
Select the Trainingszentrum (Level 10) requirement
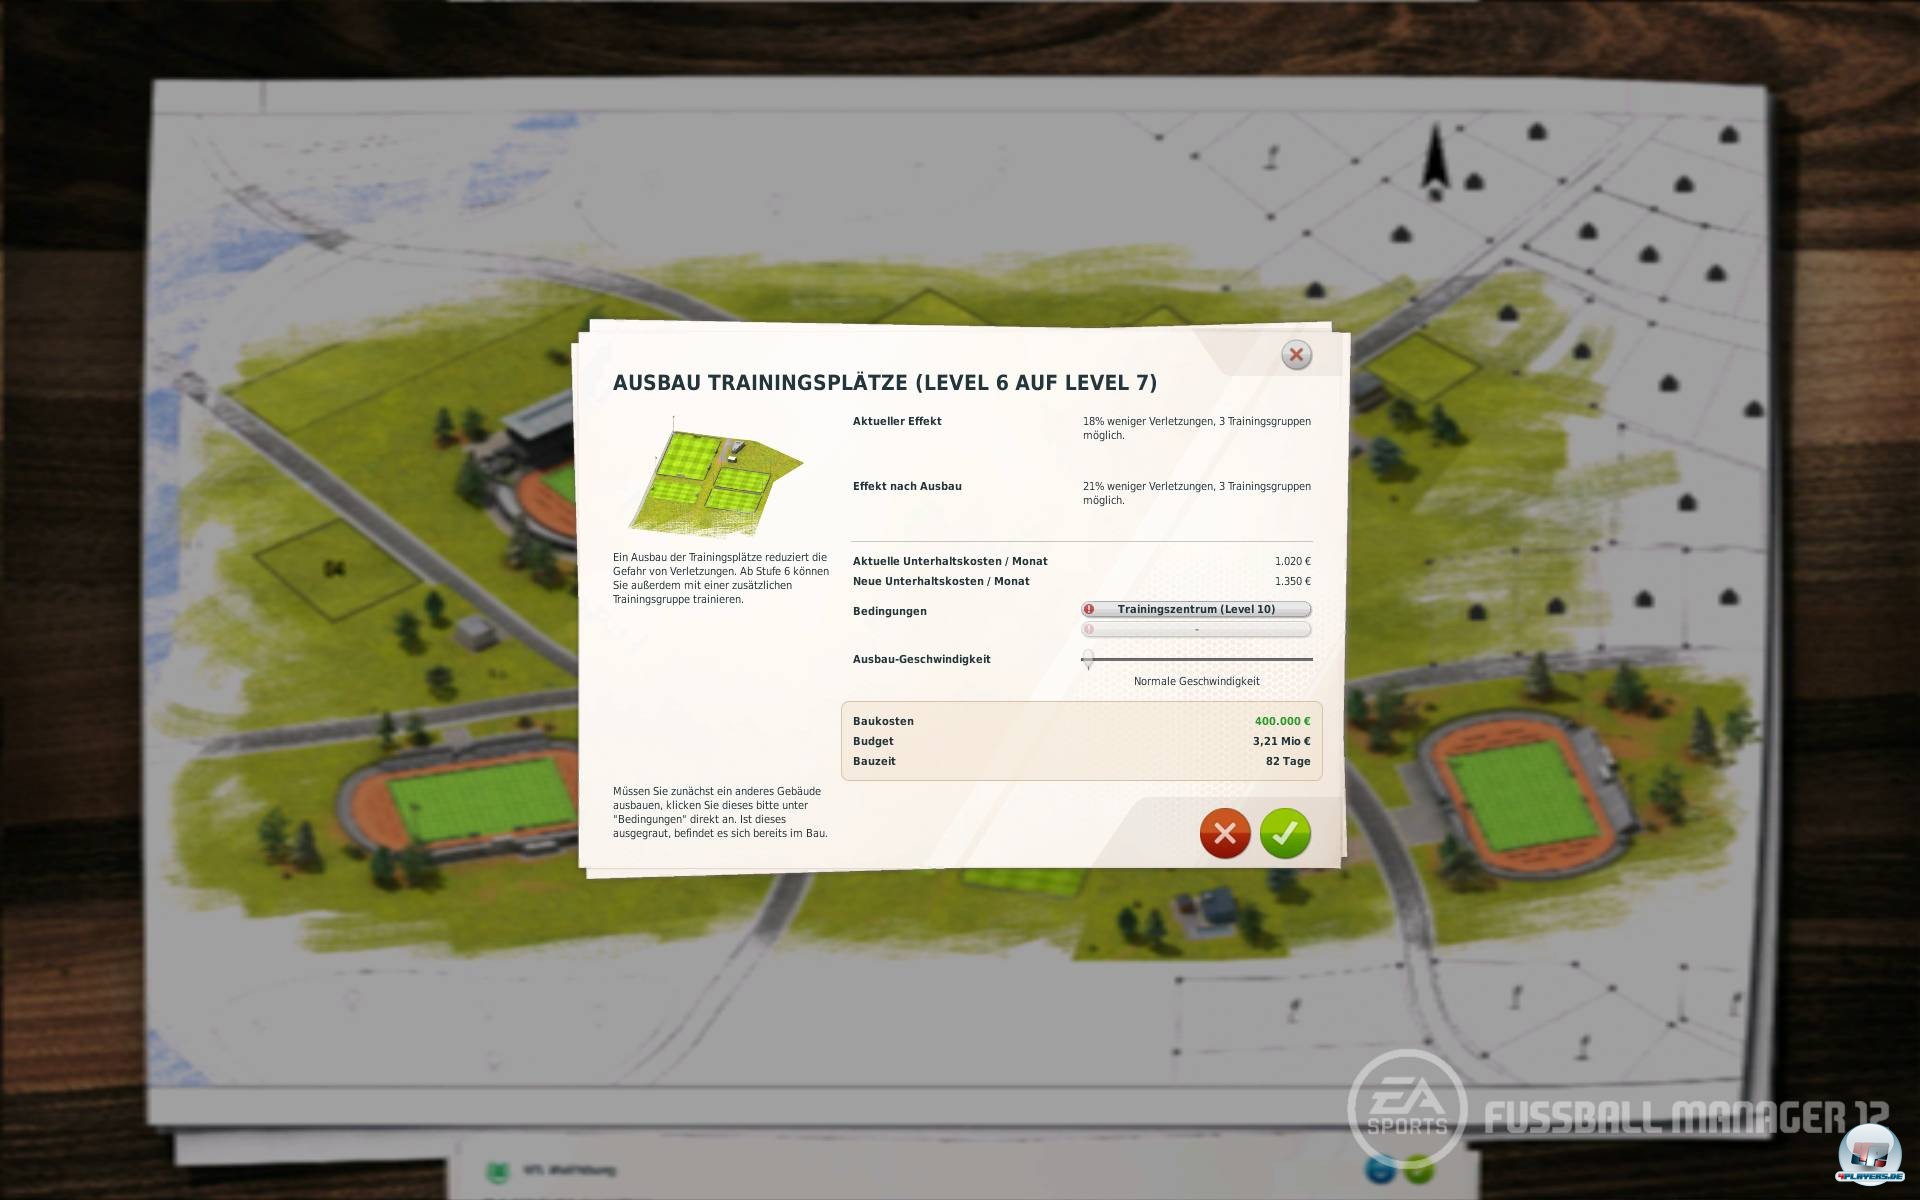pos(1196,609)
